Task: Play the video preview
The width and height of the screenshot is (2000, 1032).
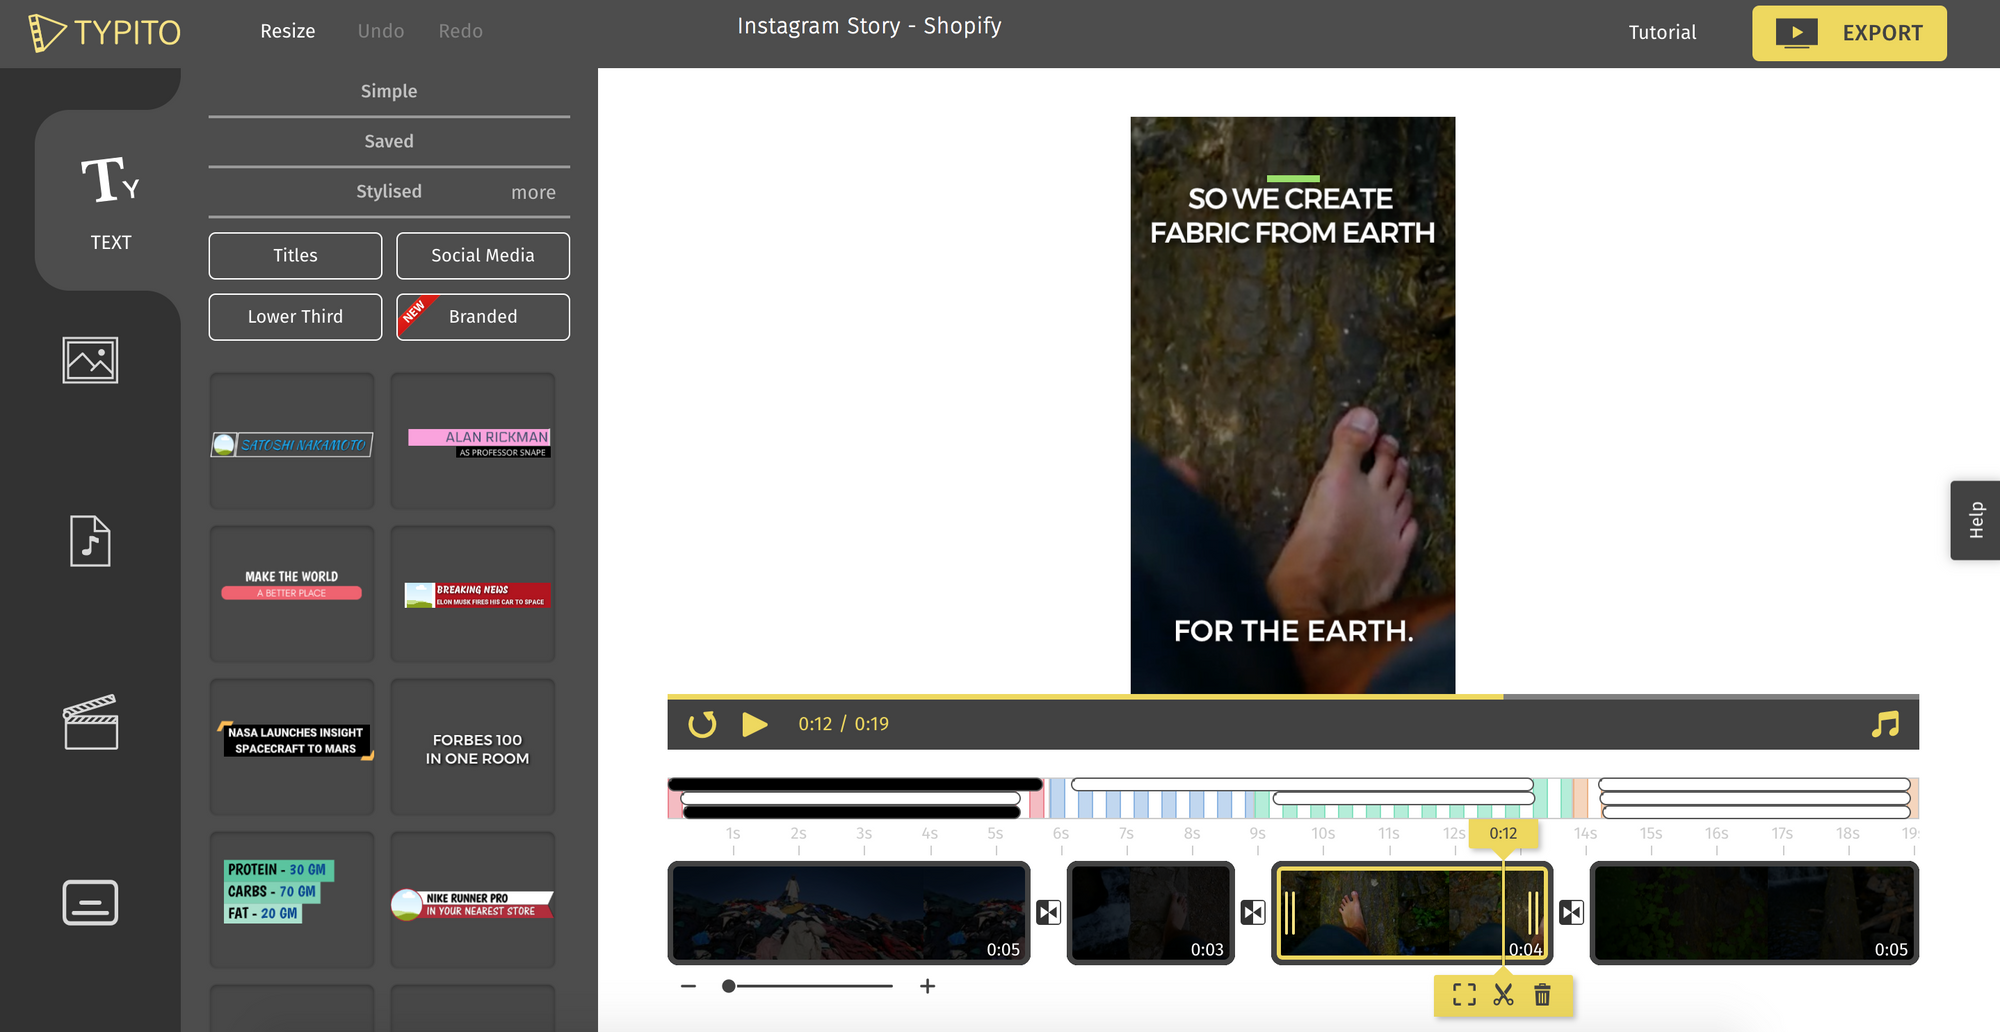Action: (x=755, y=724)
